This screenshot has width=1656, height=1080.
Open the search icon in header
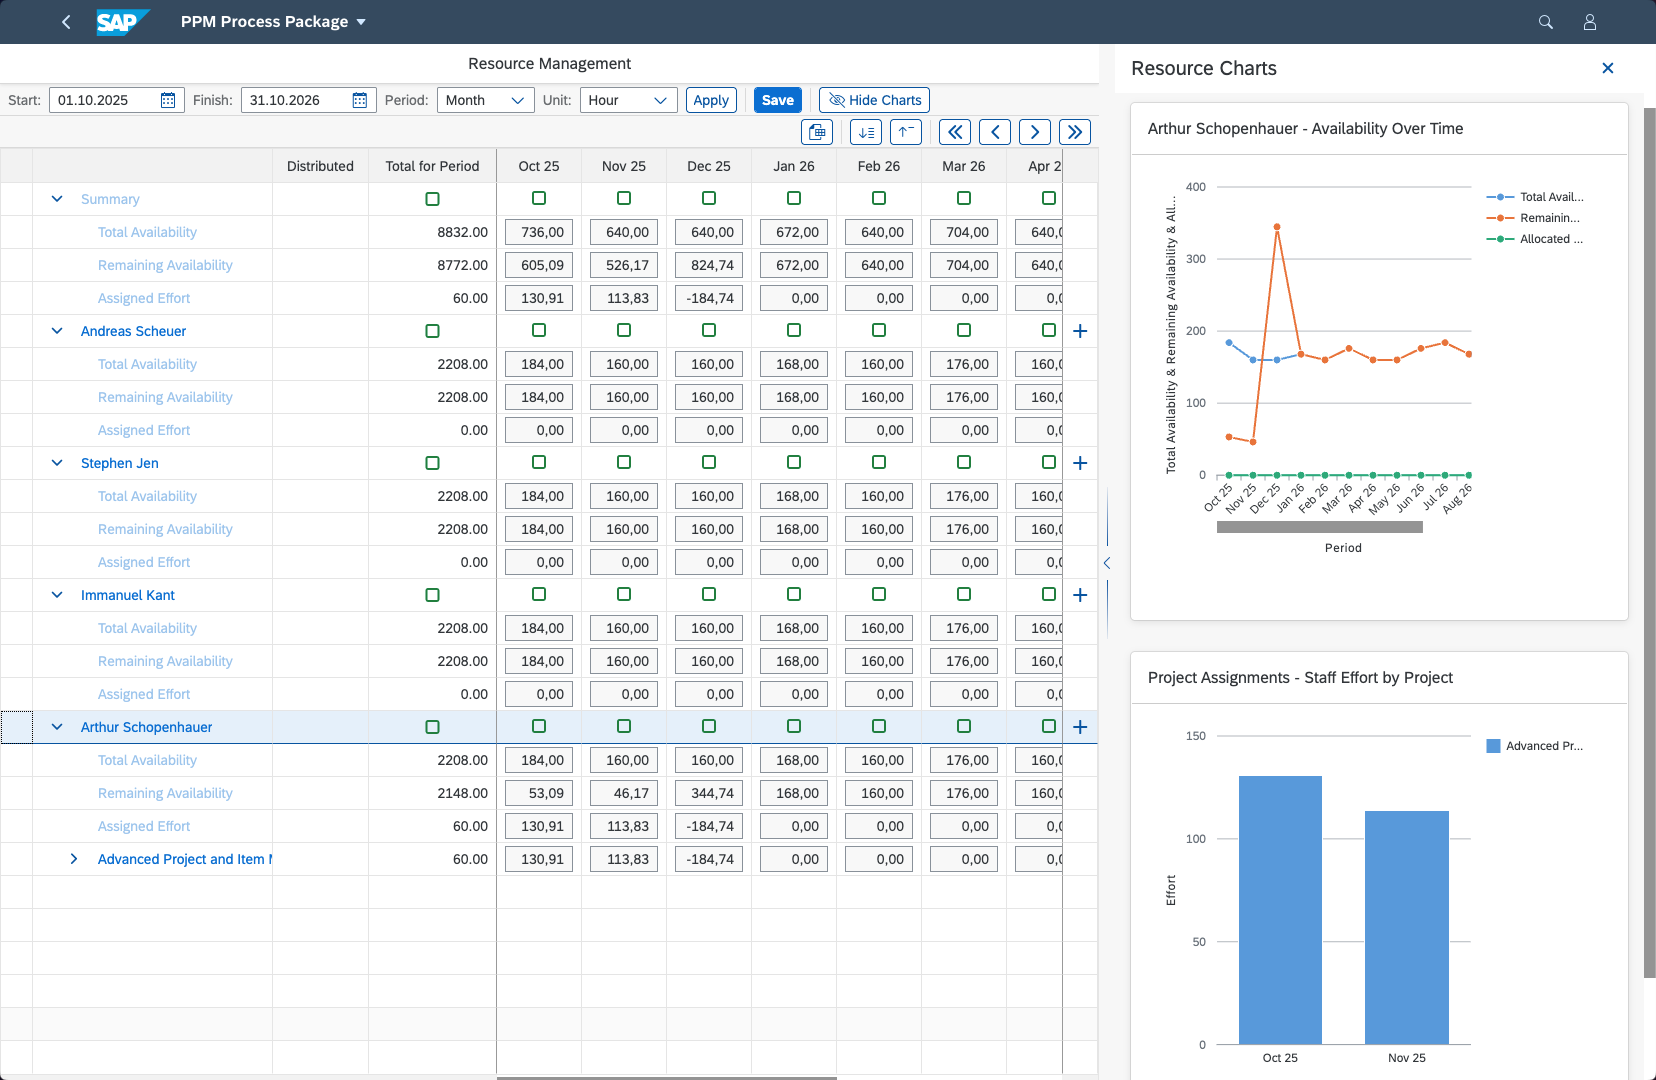pyautogui.click(x=1545, y=22)
